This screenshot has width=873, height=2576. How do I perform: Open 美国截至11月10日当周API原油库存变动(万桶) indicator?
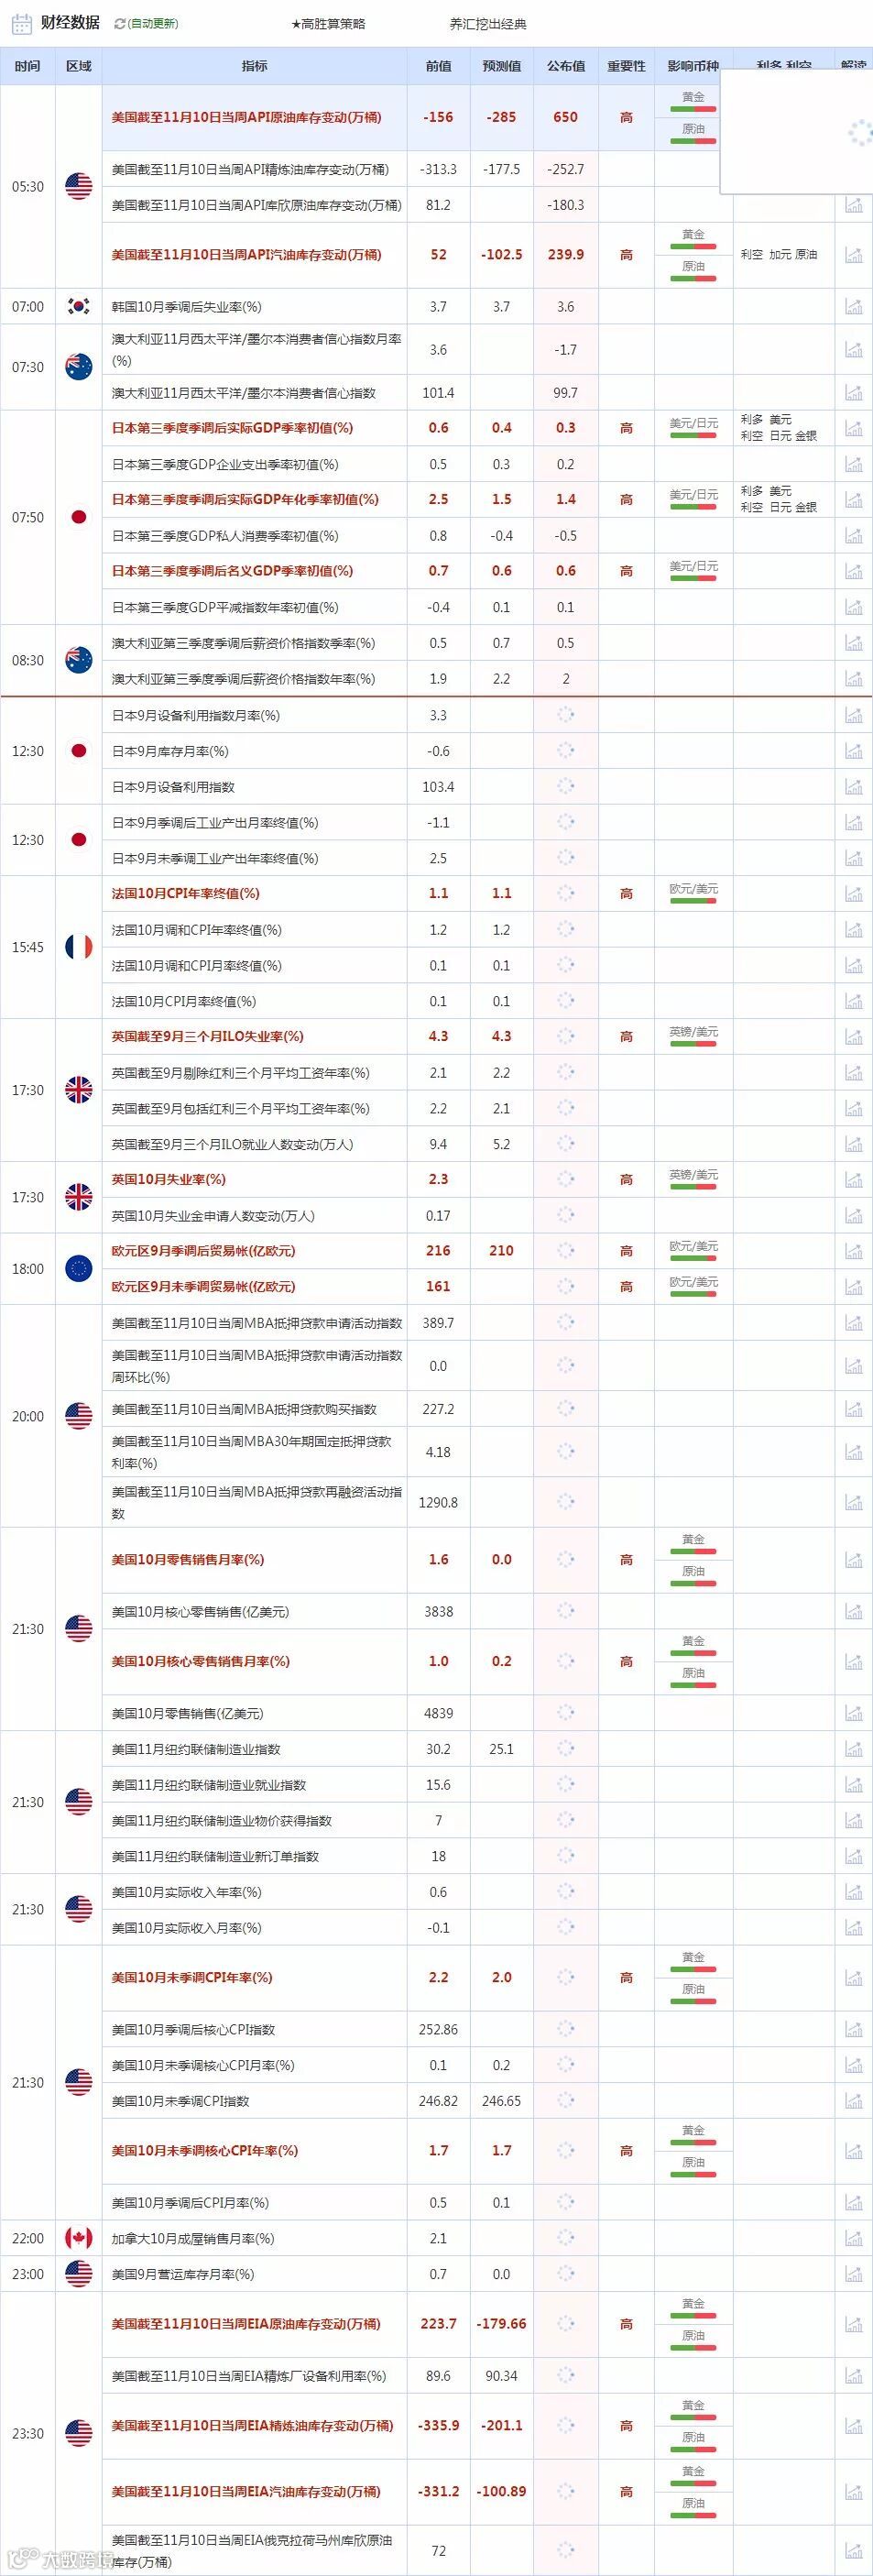click(247, 117)
